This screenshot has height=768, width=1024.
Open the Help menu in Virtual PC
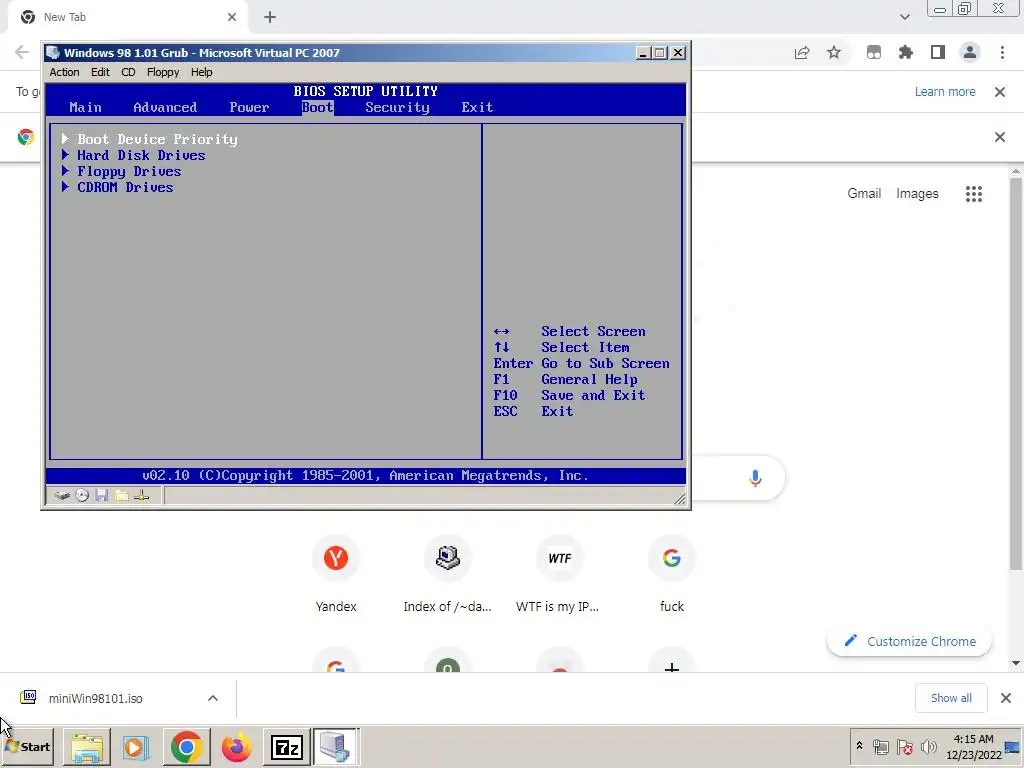click(202, 72)
